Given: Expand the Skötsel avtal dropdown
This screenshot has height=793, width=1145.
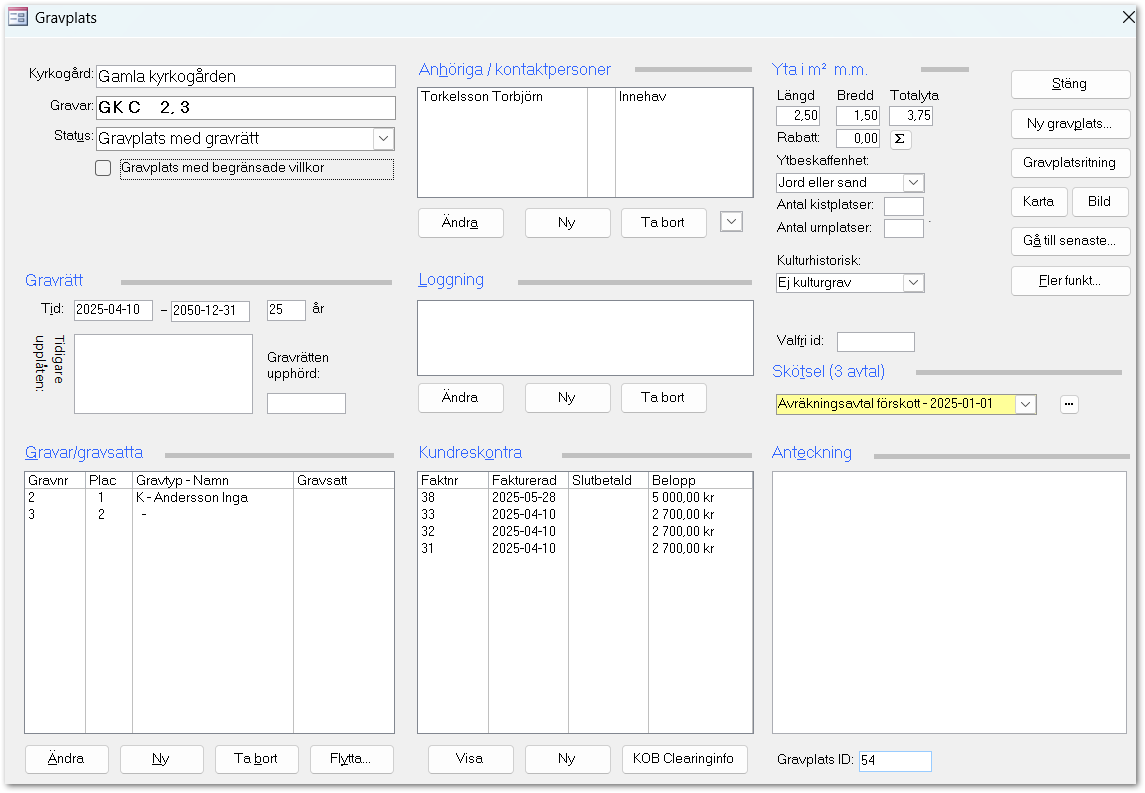Looking at the screenshot, I should coord(1025,404).
